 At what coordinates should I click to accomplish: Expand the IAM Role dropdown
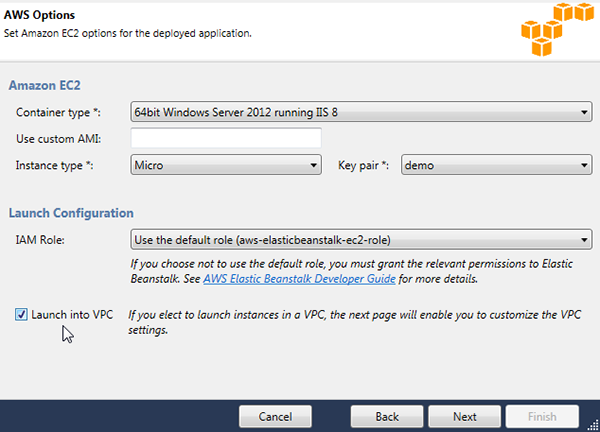[361, 240]
